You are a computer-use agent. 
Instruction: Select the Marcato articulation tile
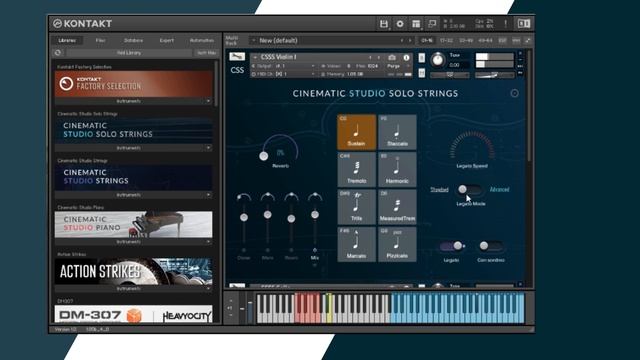[356, 244]
